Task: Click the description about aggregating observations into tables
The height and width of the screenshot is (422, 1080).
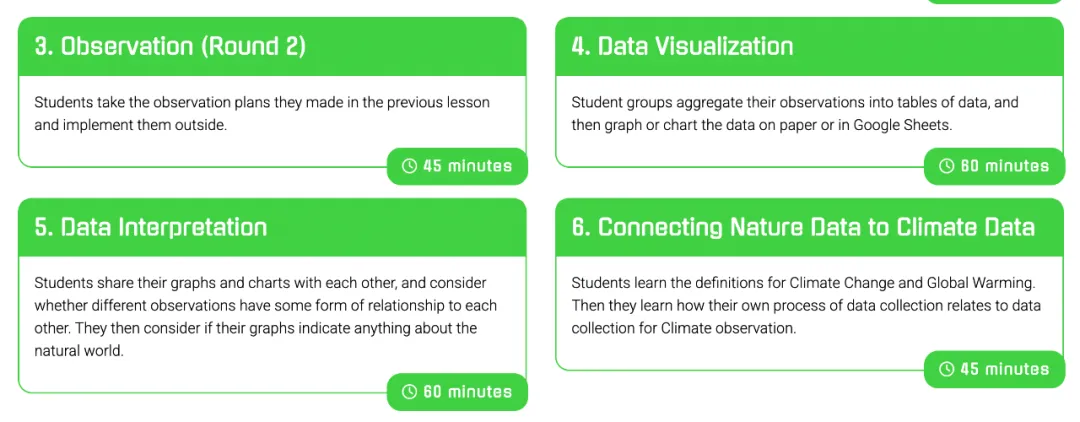Action: (795, 114)
